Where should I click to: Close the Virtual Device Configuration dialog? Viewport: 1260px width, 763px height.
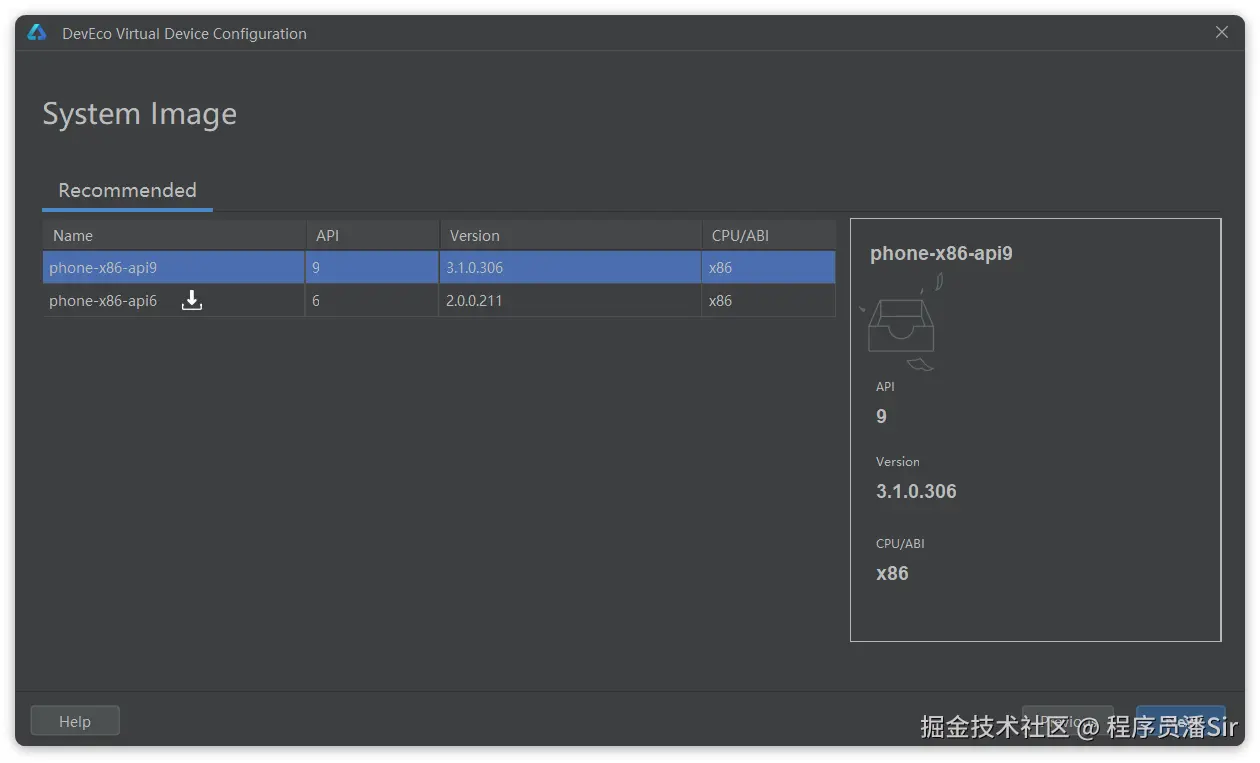[x=1222, y=32]
